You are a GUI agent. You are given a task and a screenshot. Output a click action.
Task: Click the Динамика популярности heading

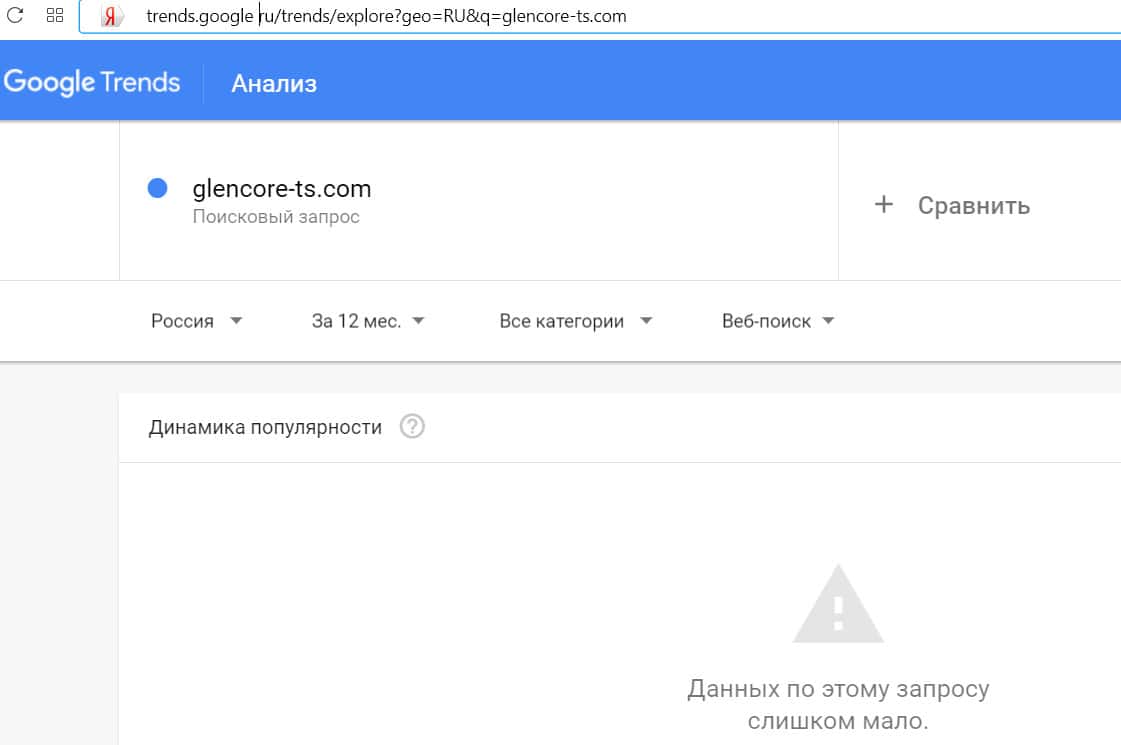point(265,427)
